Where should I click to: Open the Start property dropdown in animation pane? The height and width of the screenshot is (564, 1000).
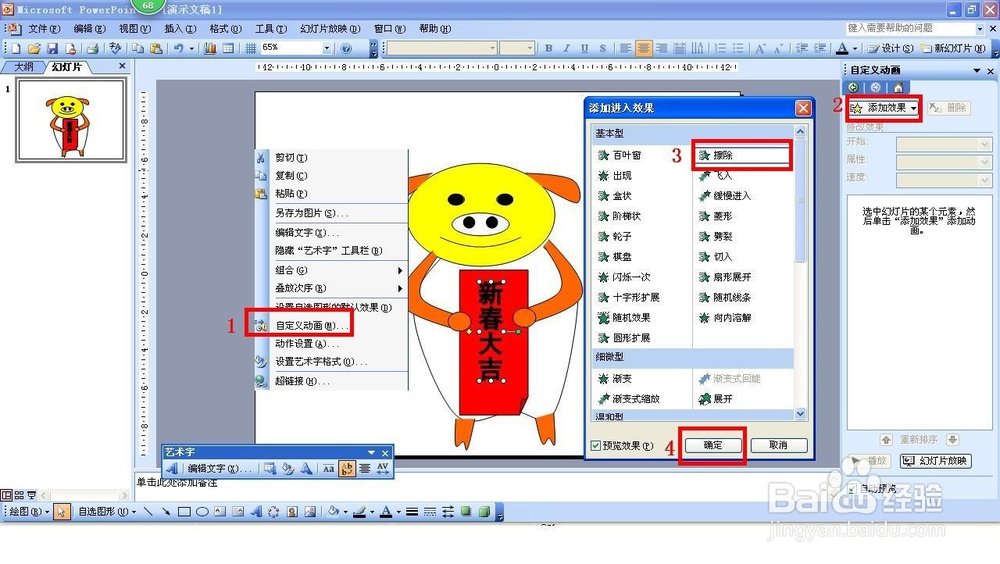tap(983, 145)
